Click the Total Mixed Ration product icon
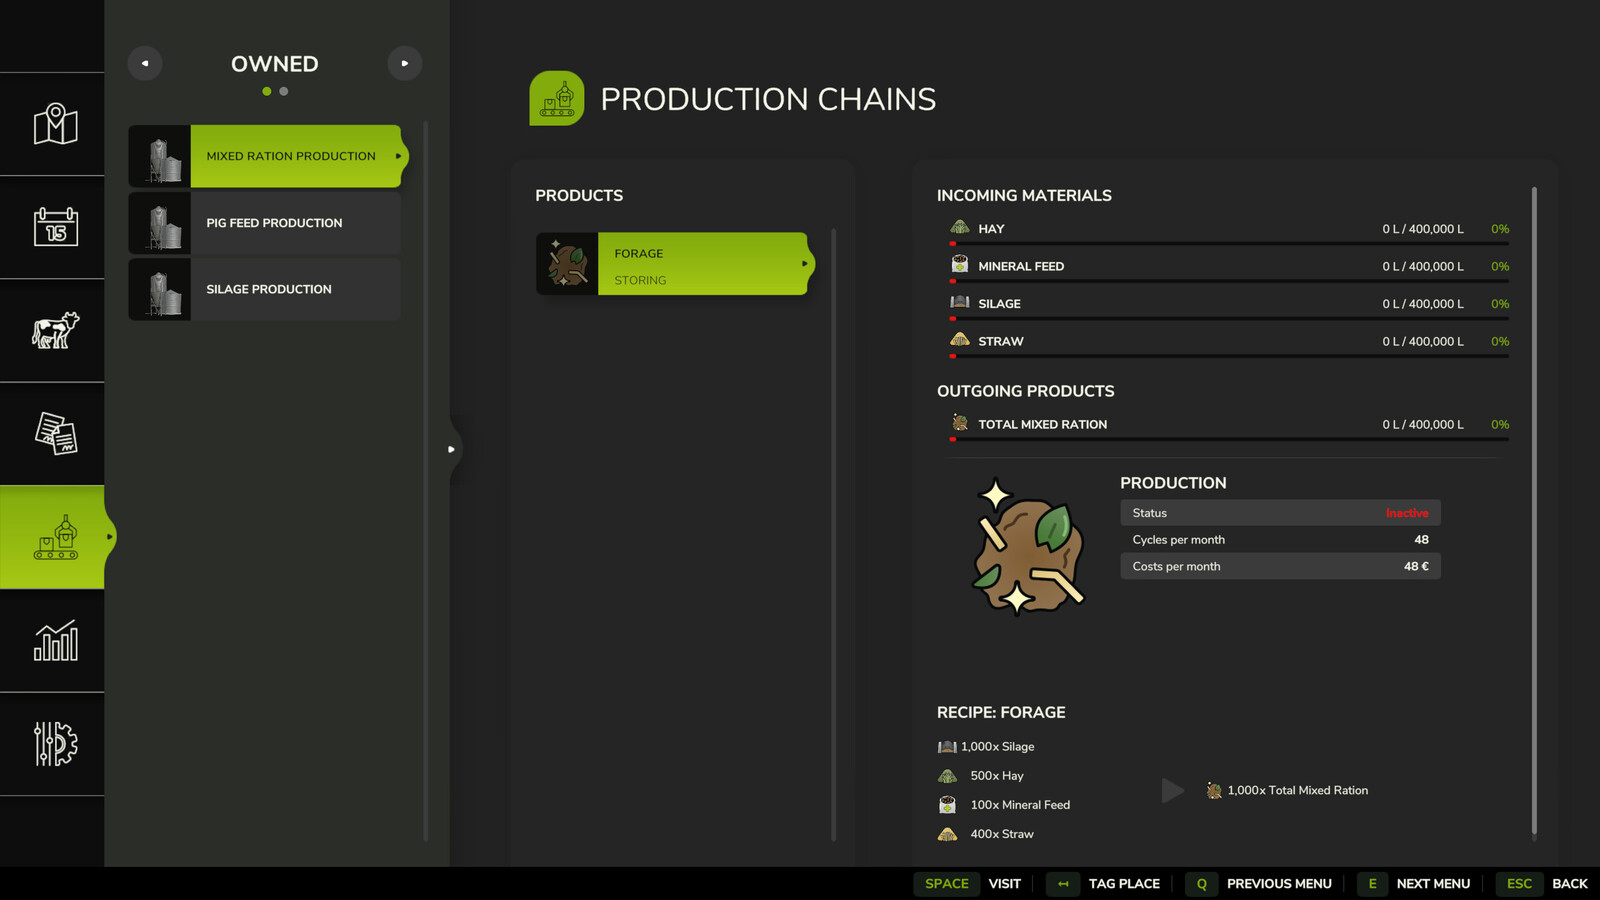Screen dimensions: 1600x900 (959, 423)
